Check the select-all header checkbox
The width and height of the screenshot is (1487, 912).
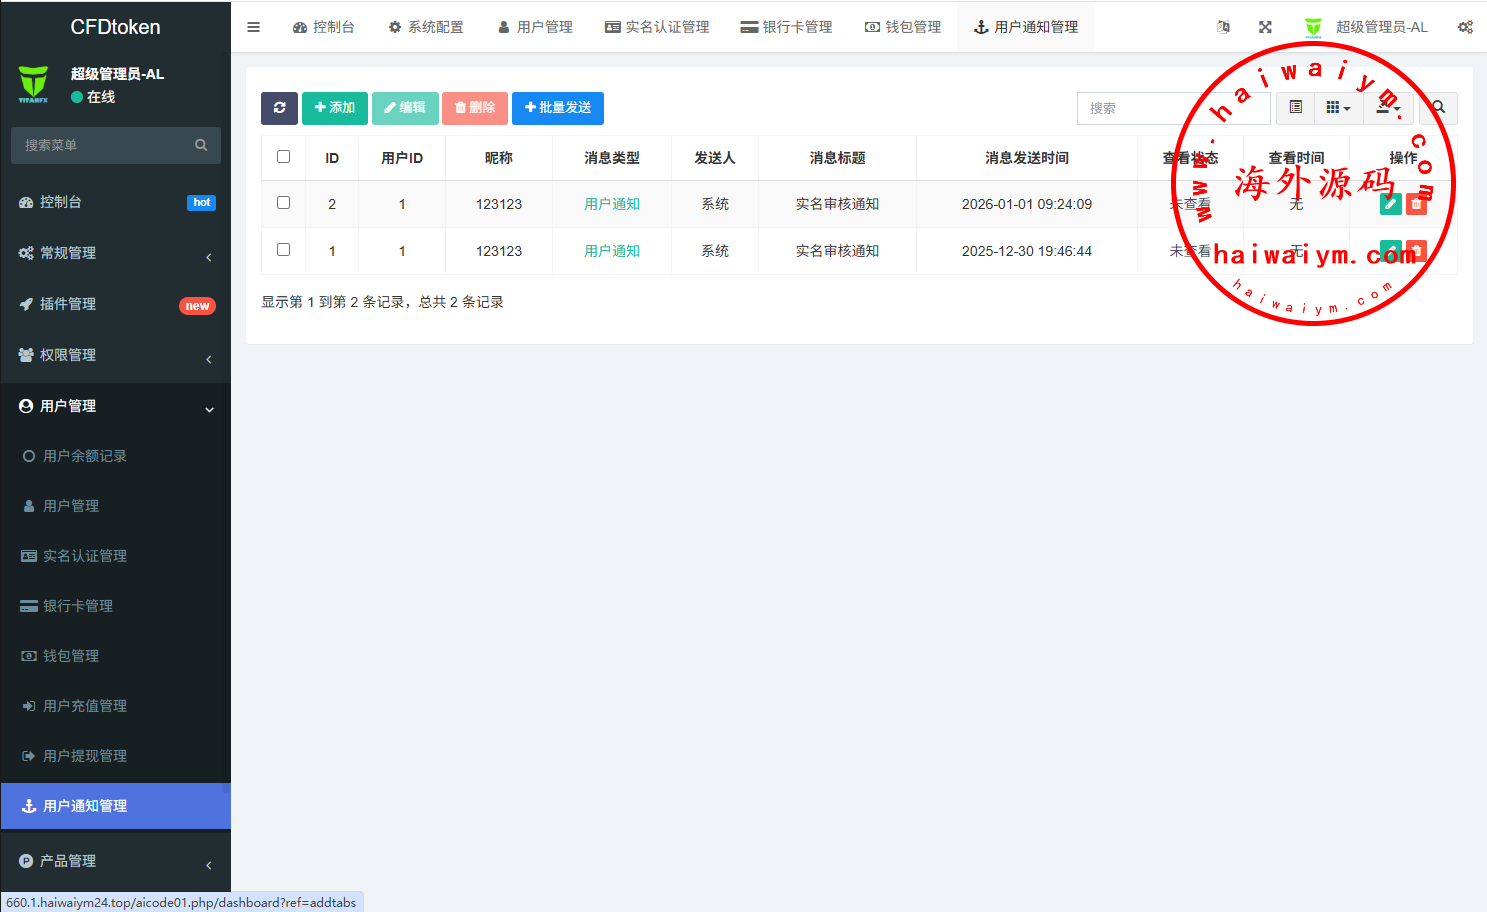283,157
